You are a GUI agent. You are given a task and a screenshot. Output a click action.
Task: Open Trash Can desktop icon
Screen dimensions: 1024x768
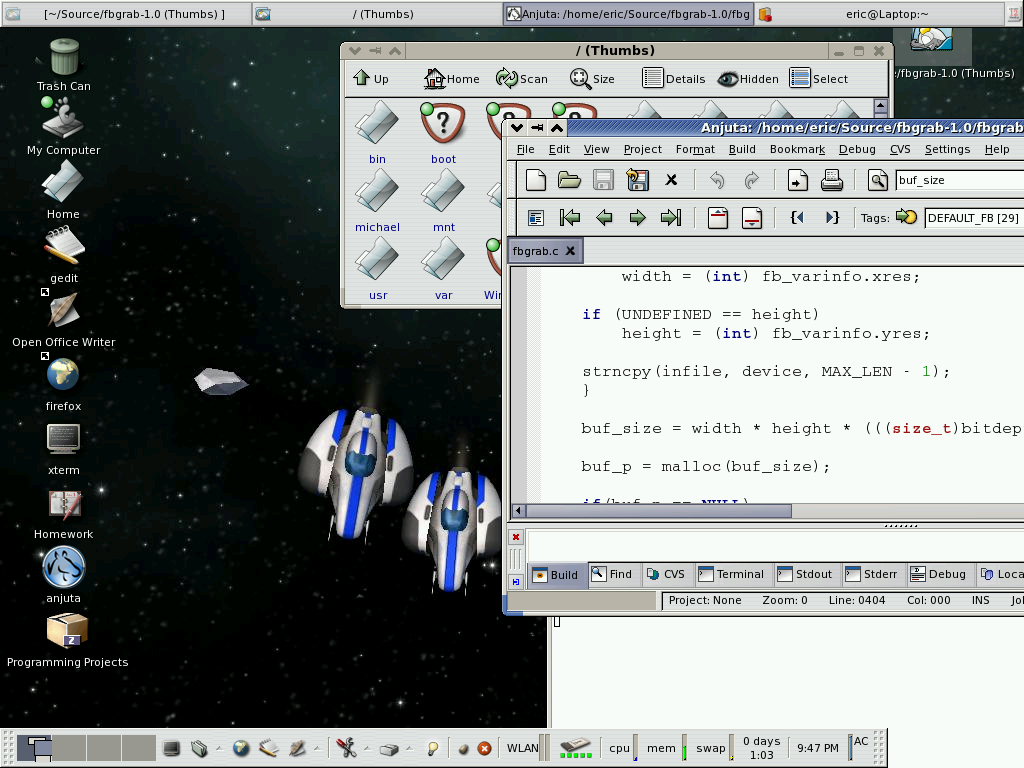click(63, 64)
